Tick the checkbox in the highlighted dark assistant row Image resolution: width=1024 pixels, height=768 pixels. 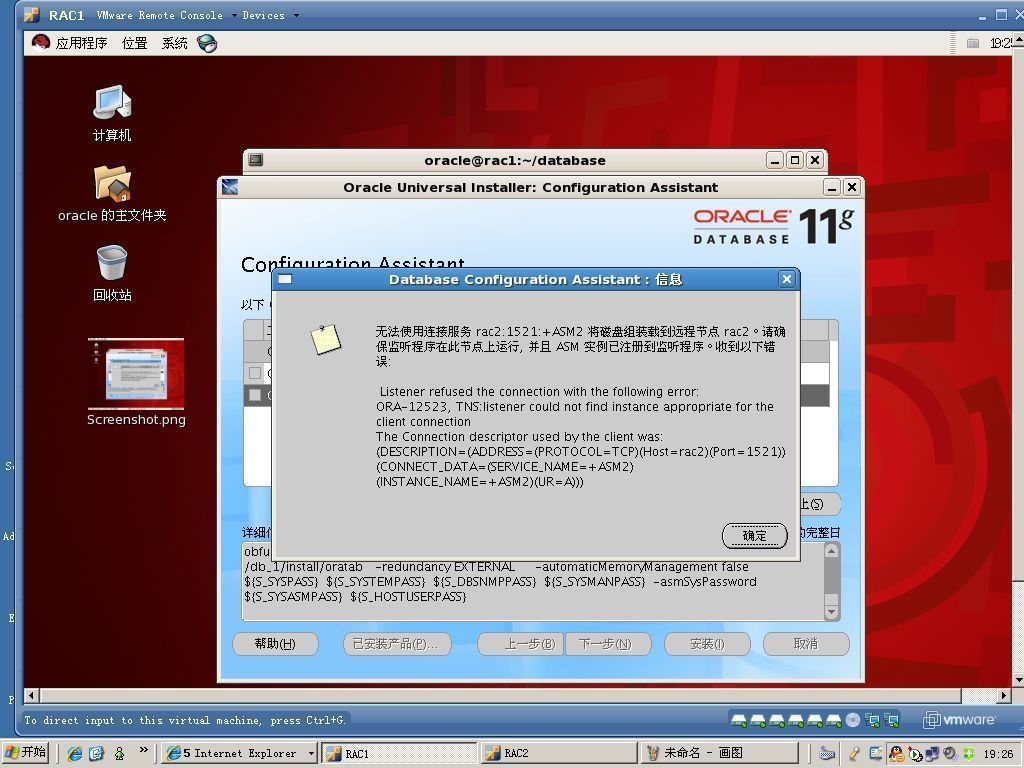coord(255,395)
